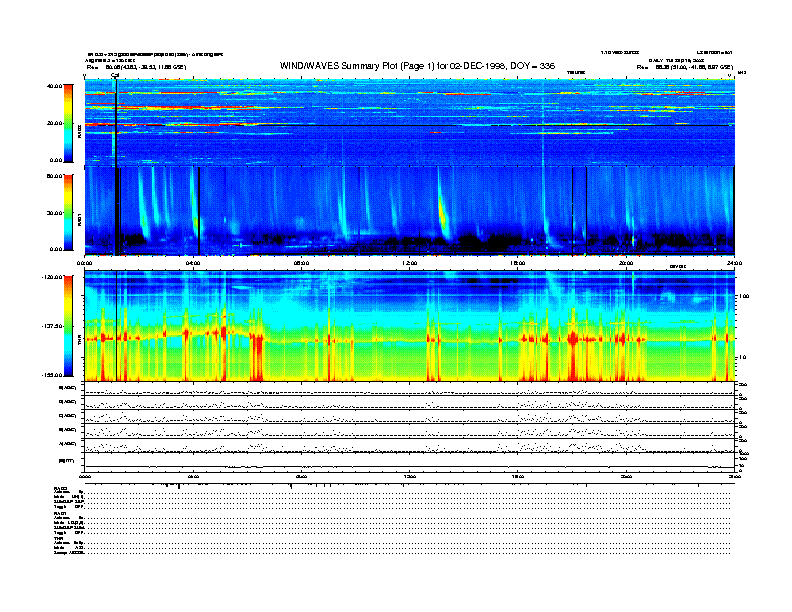Click the 04:00 tick label below RAD1 spectrogram
This screenshot has width=792, height=612.
(193, 263)
